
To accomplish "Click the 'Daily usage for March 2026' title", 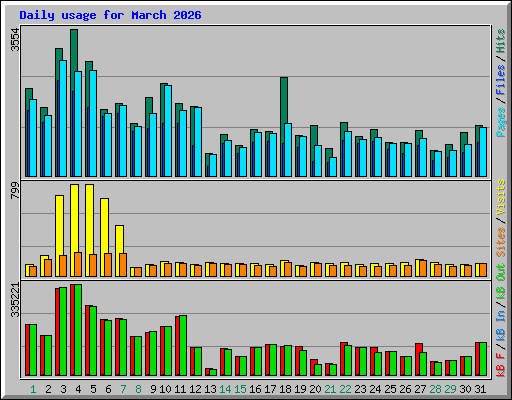I will (110, 15).
